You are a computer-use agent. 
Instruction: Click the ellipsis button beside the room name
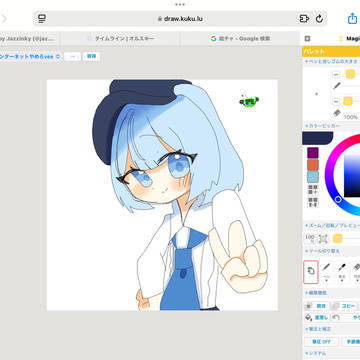[72, 56]
